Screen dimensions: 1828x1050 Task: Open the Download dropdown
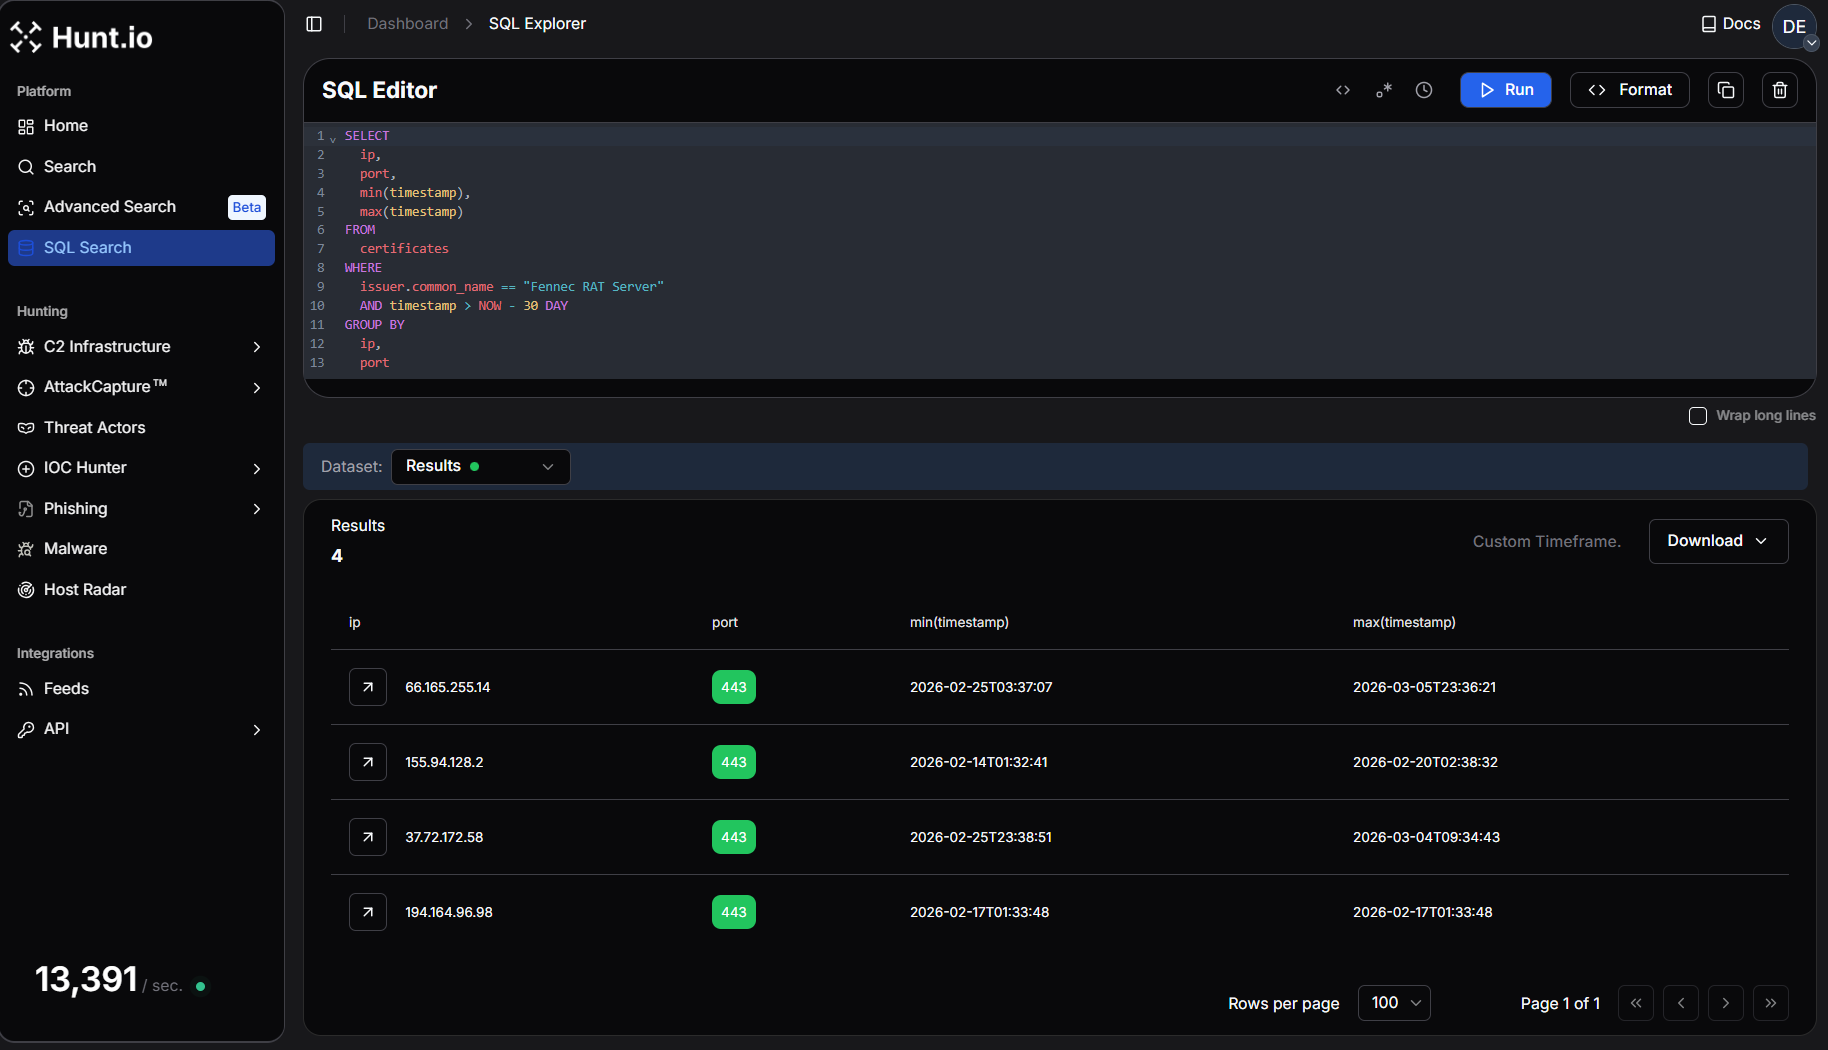tap(1717, 541)
